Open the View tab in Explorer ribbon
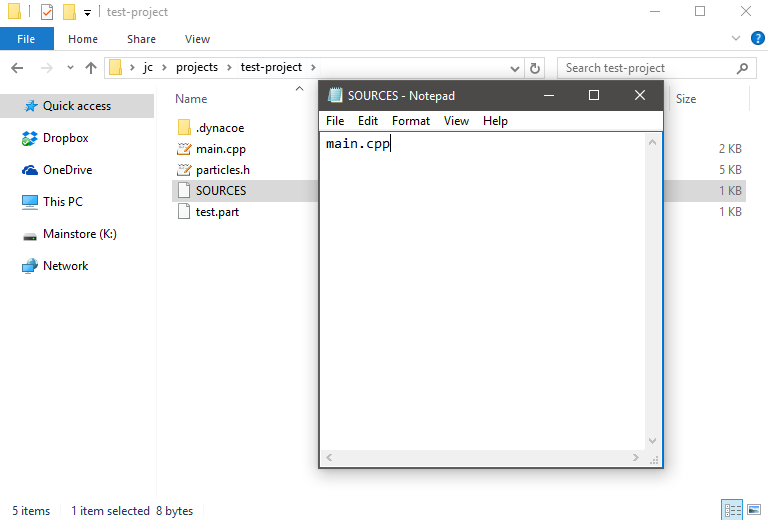768x520 pixels. pos(197,39)
